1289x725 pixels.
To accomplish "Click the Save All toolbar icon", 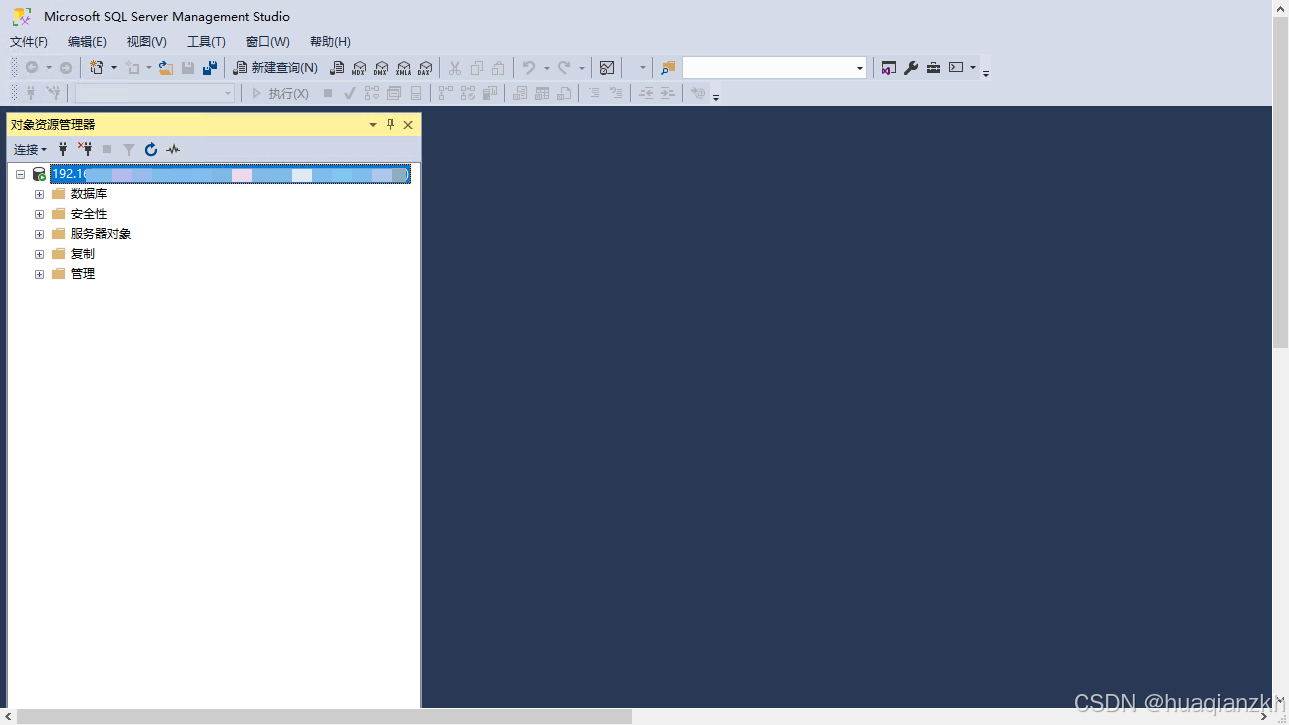I will click(x=210, y=68).
